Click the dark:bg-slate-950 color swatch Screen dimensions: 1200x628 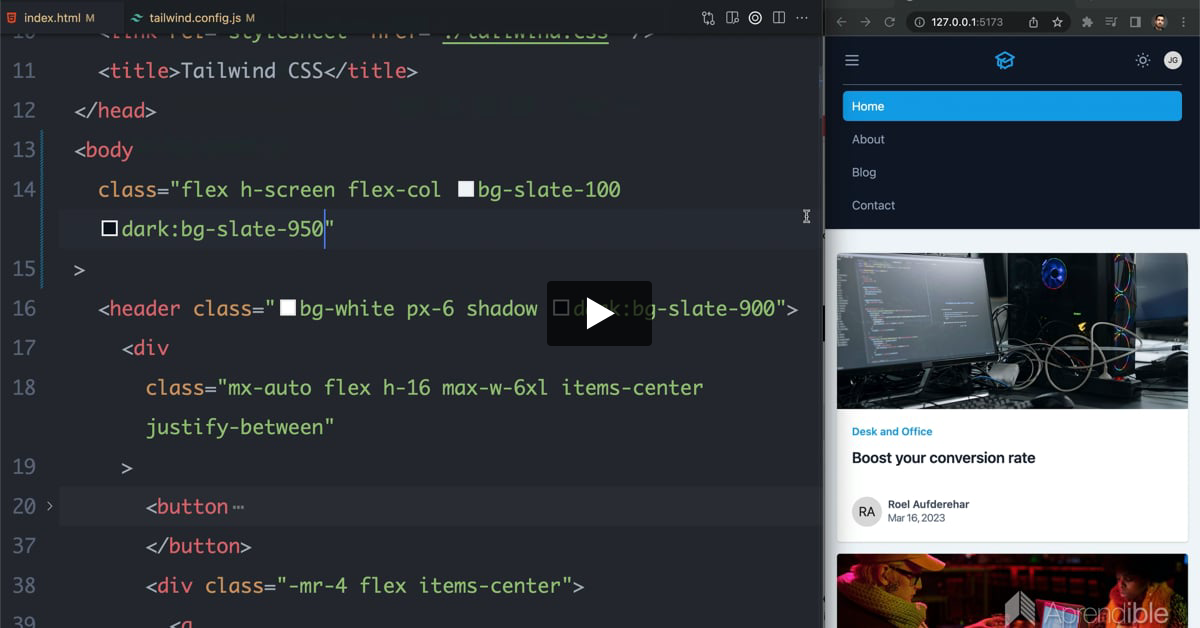point(110,229)
